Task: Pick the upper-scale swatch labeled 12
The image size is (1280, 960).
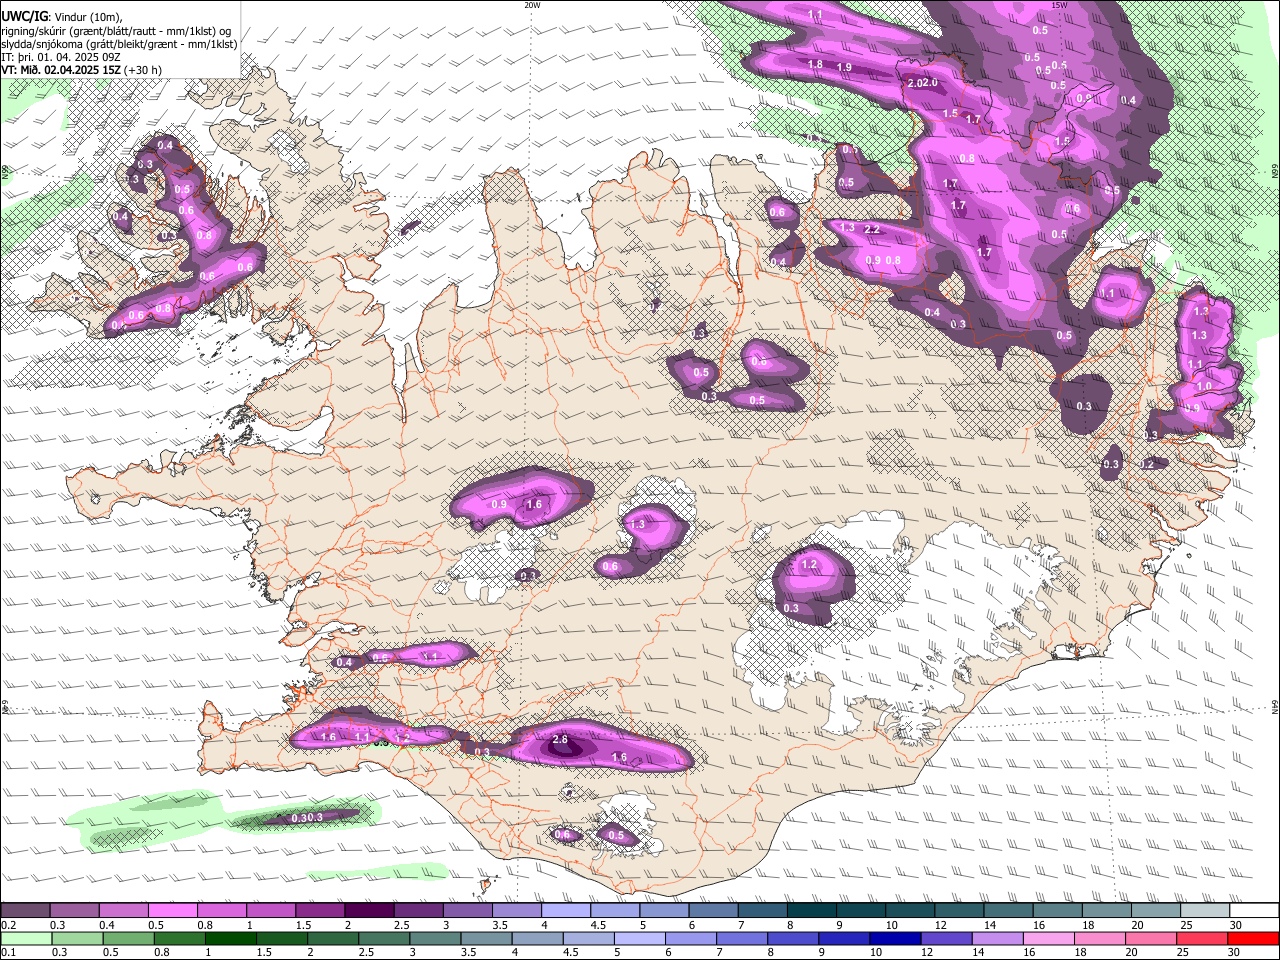Action: pyautogui.click(x=961, y=911)
